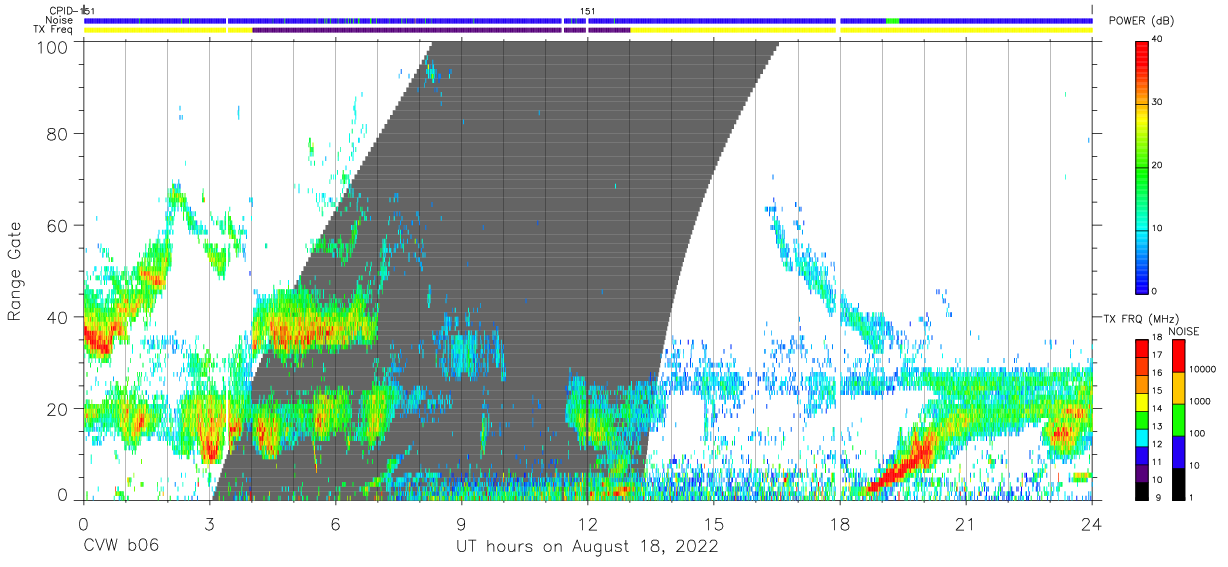Image resolution: width=1228 pixels, height=567 pixels.
Task: Click the "17" tick on TX FRQ scale
Action: coord(1159,356)
